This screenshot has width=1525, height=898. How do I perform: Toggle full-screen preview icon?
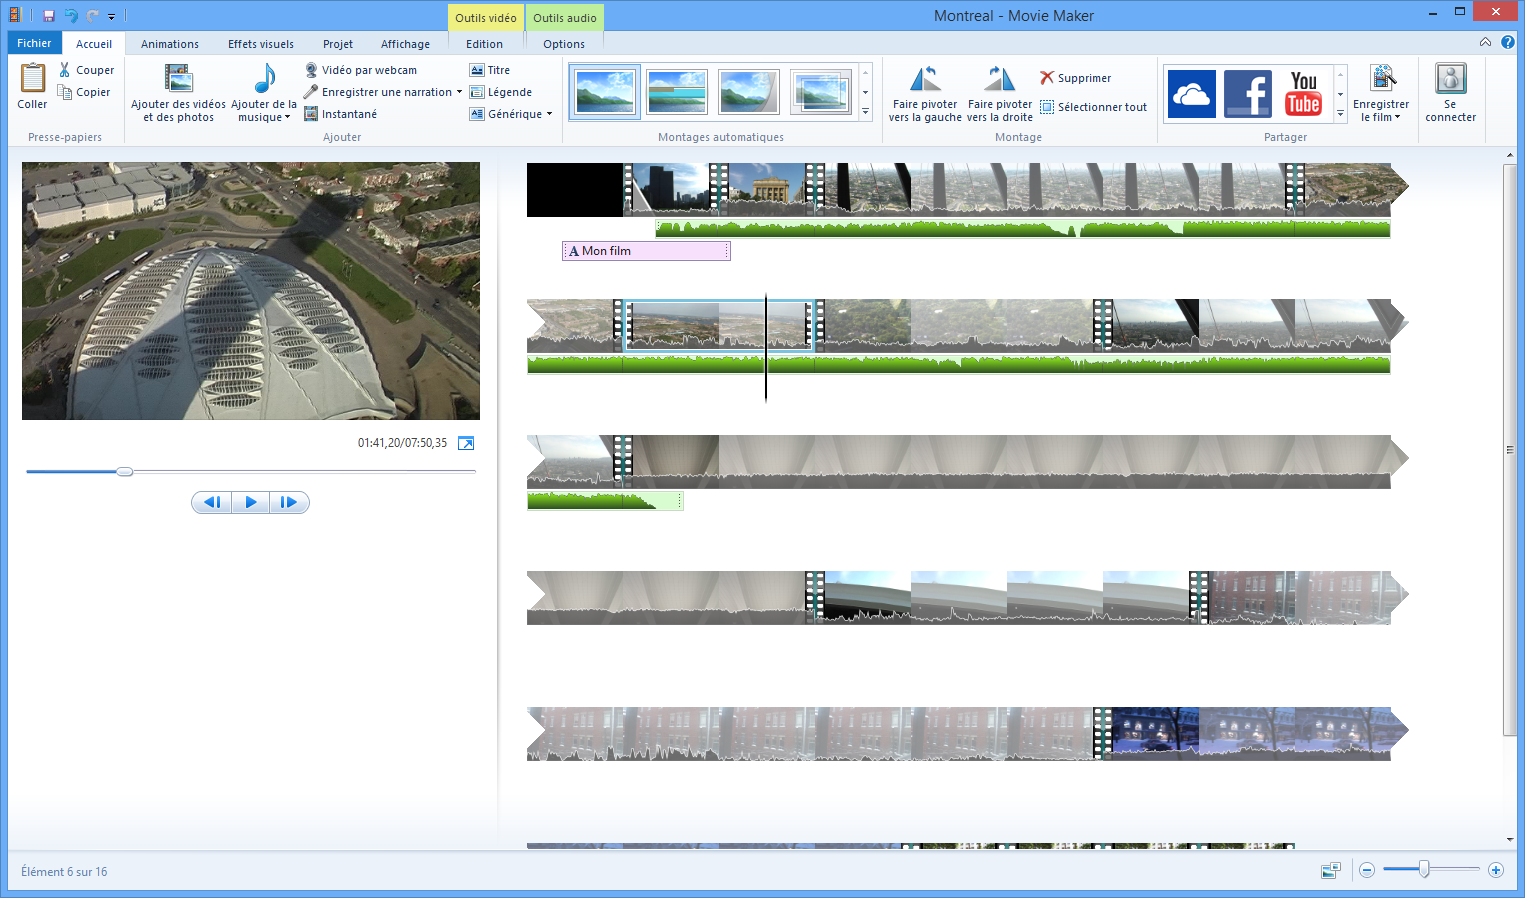tap(466, 443)
